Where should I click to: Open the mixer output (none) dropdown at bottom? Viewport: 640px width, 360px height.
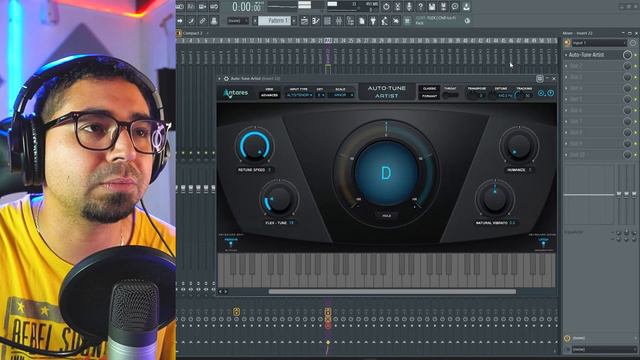point(603,349)
